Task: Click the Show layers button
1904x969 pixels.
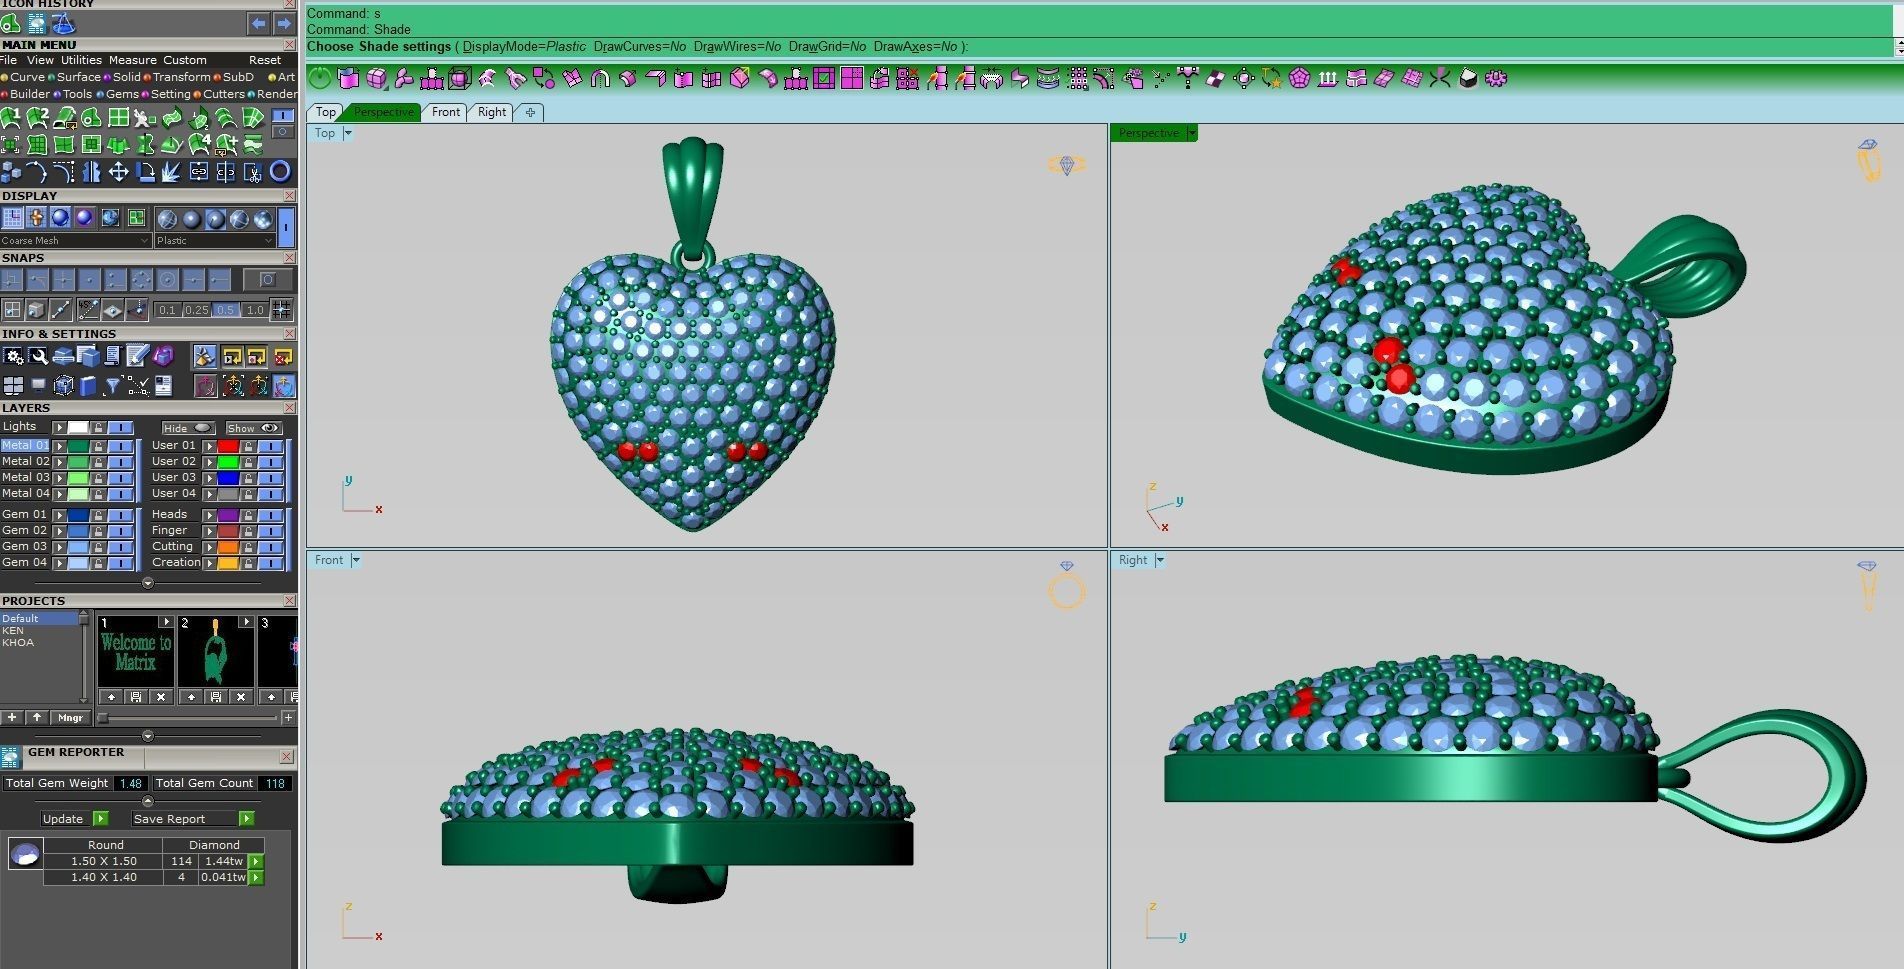Action: [x=253, y=428]
